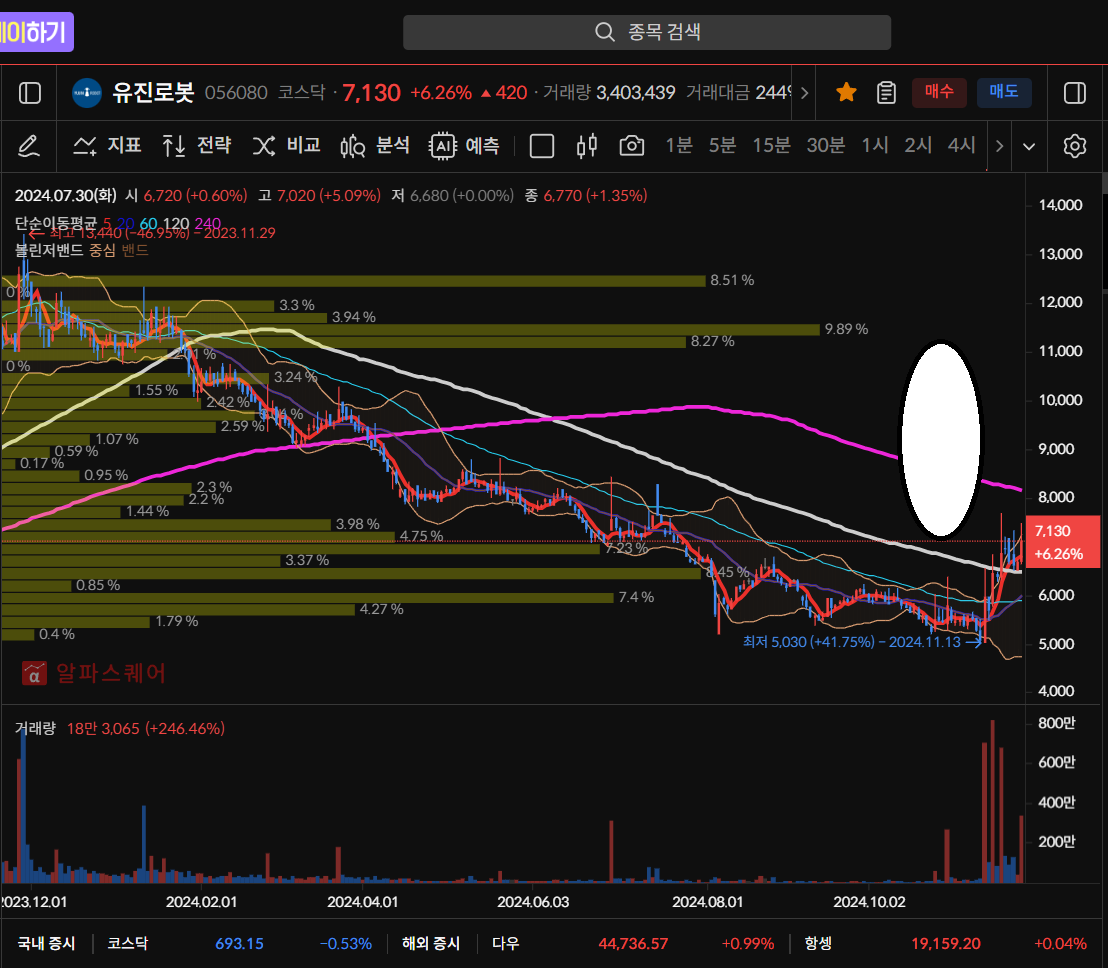Show more stock info via header chevron

tap(804, 93)
